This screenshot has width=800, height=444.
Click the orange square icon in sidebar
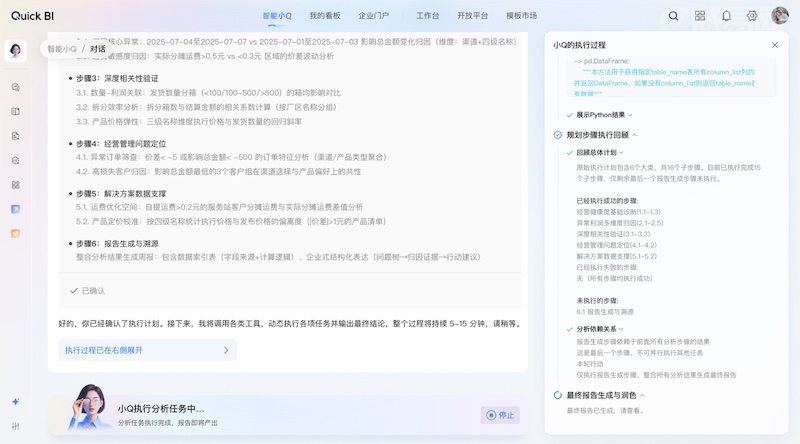(16, 233)
